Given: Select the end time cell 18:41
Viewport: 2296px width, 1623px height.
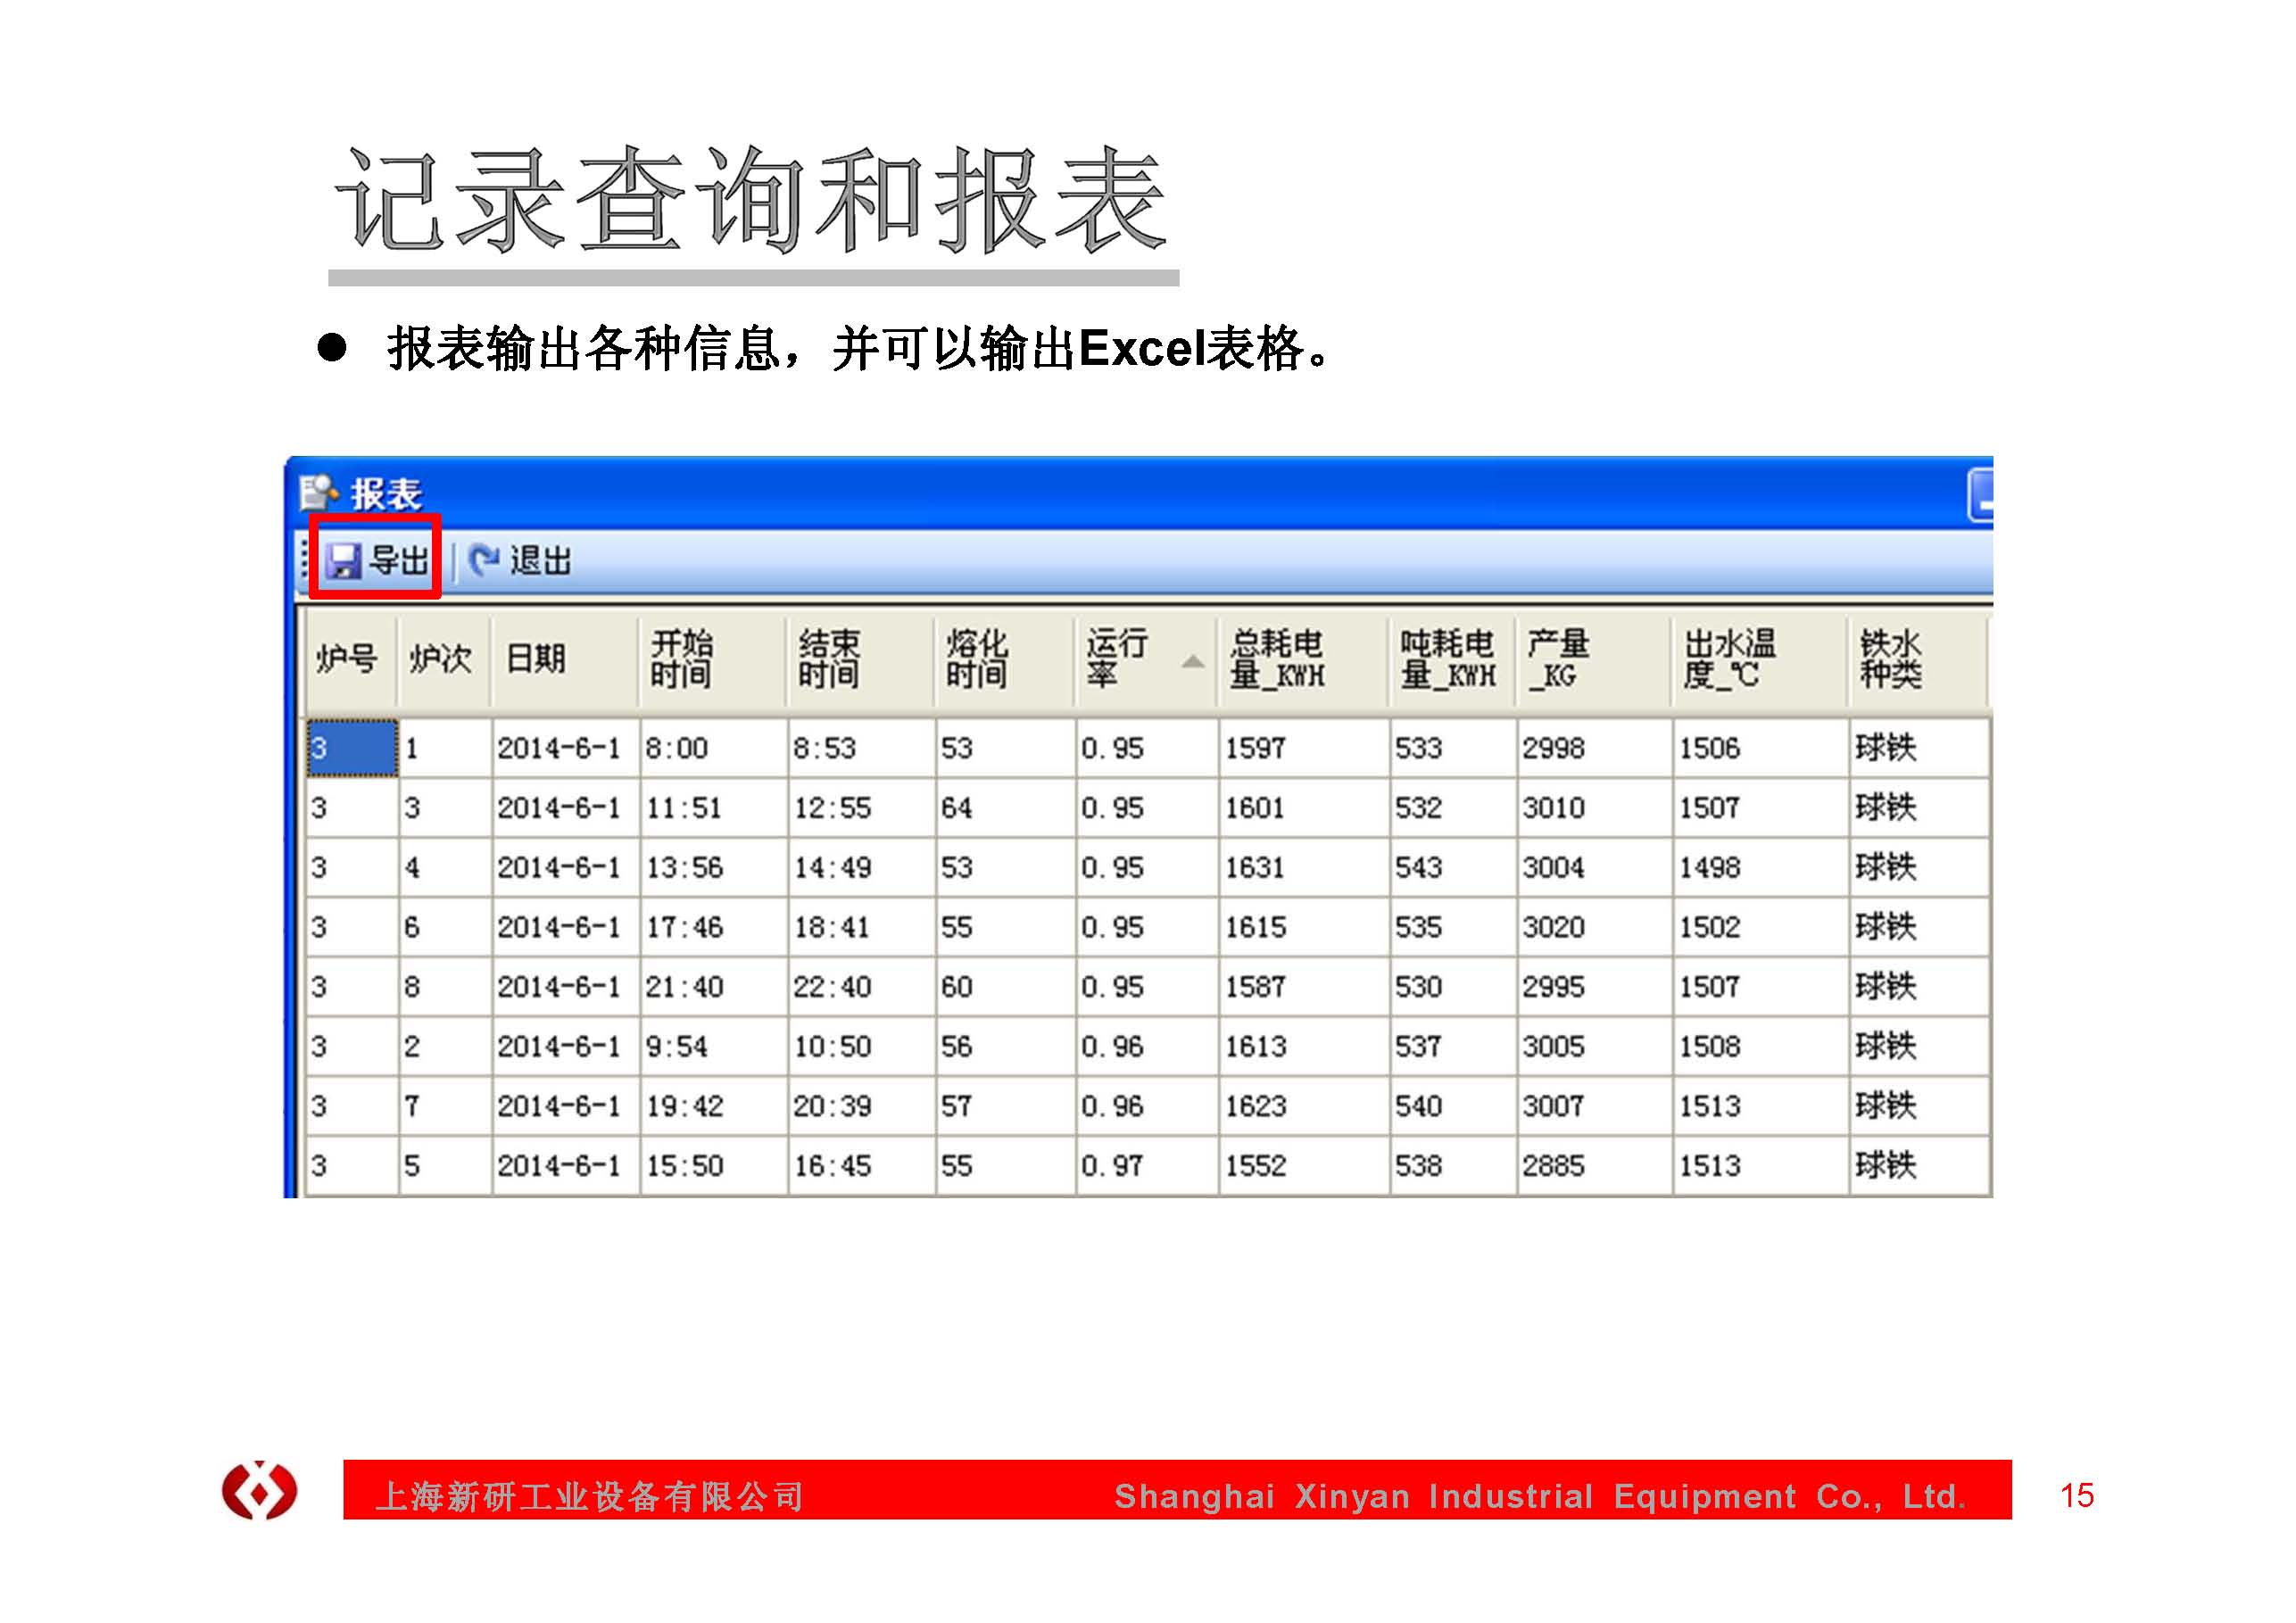Looking at the screenshot, I should [x=862, y=927].
